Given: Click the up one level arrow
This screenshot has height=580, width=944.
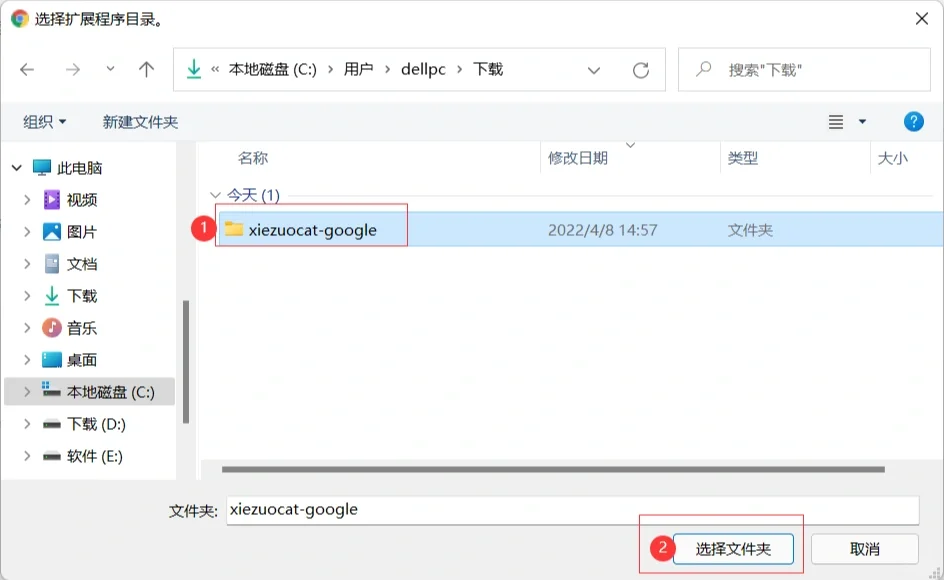Looking at the screenshot, I should [x=145, y=70].
